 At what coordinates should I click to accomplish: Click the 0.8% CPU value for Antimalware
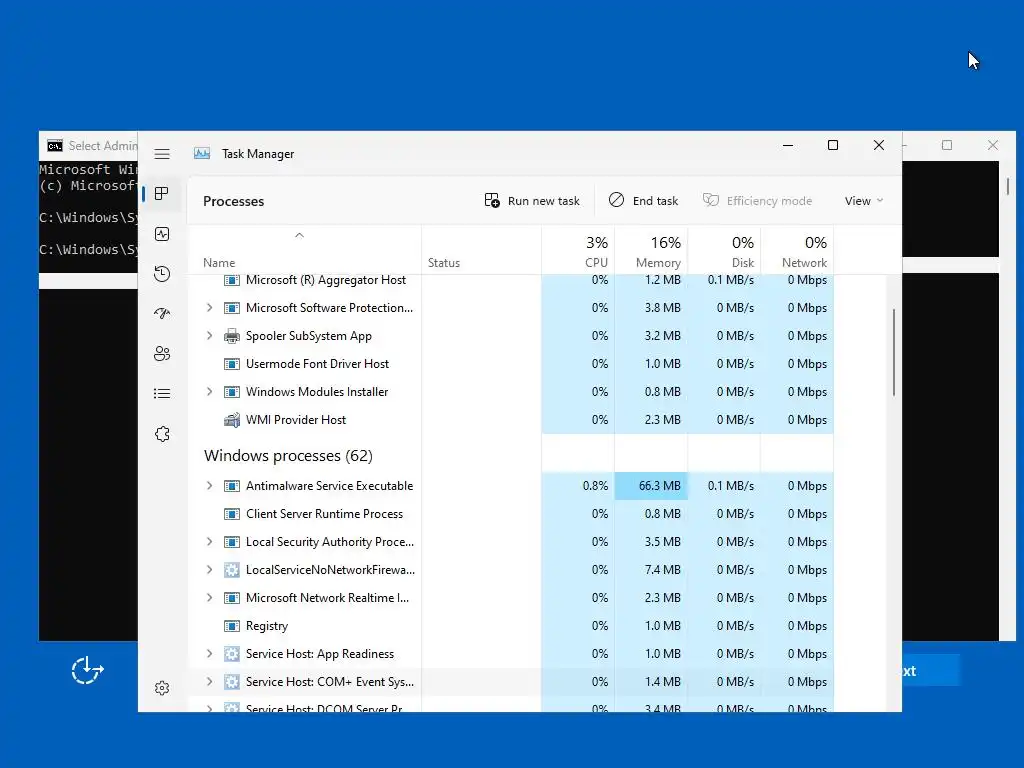pyautogui.click(x=595, y=486)
